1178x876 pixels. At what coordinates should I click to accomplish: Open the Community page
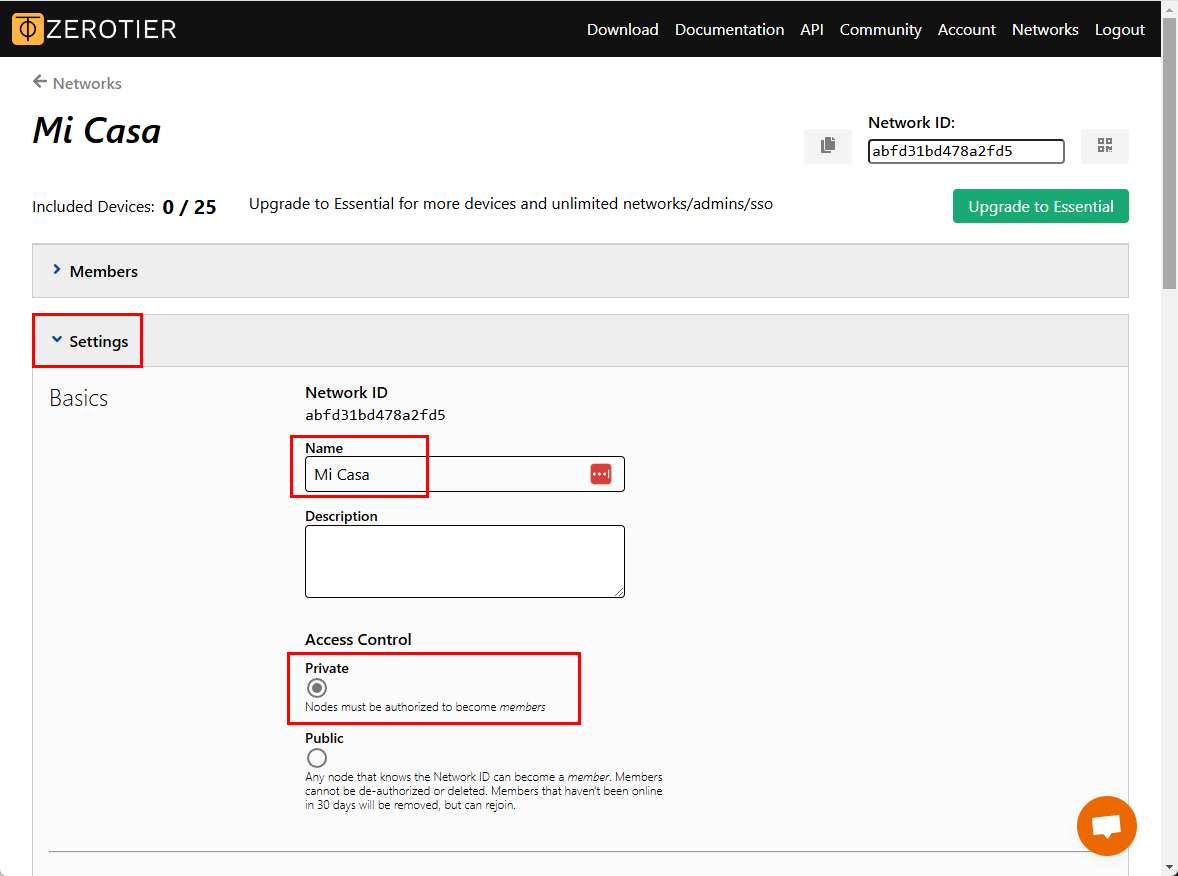click(880, 30)
